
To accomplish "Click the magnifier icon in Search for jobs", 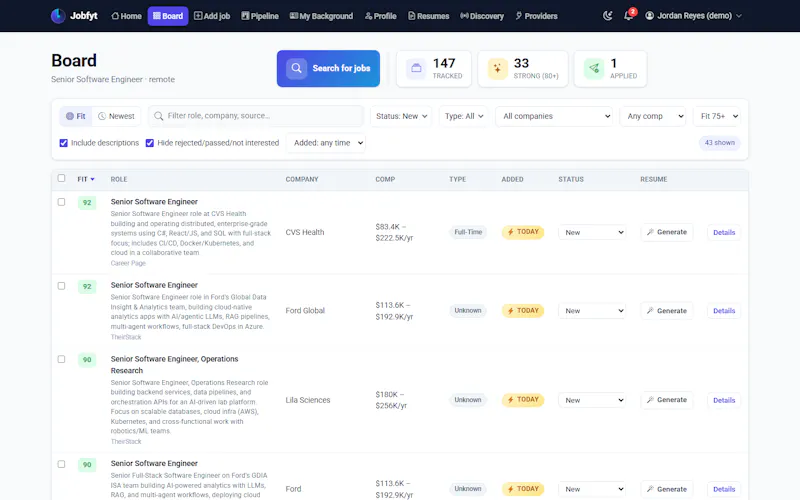I will pos(296,68).
